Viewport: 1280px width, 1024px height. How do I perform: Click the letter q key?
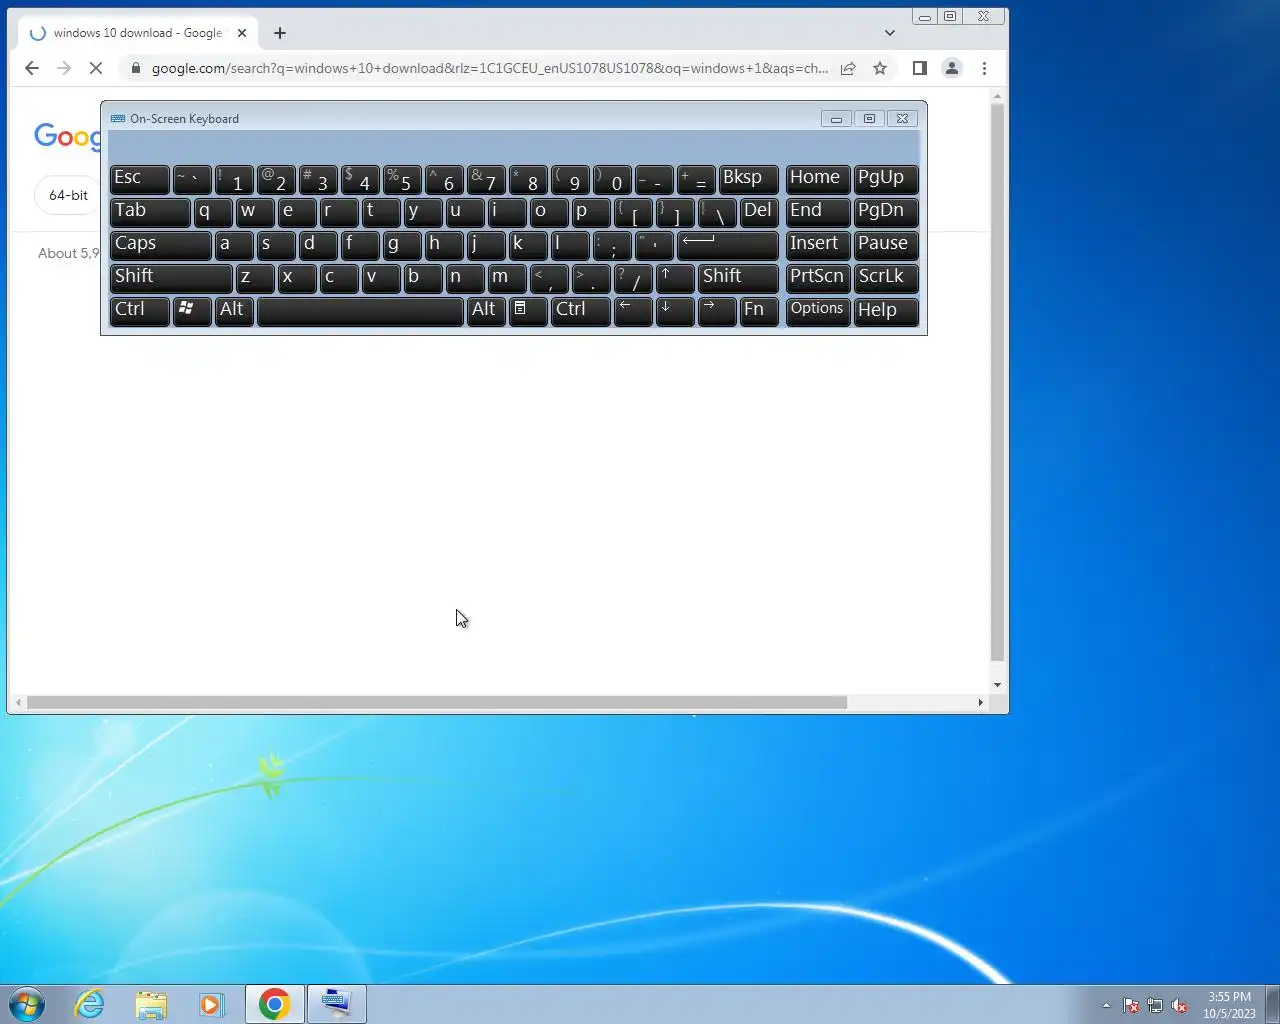(213, 212)
